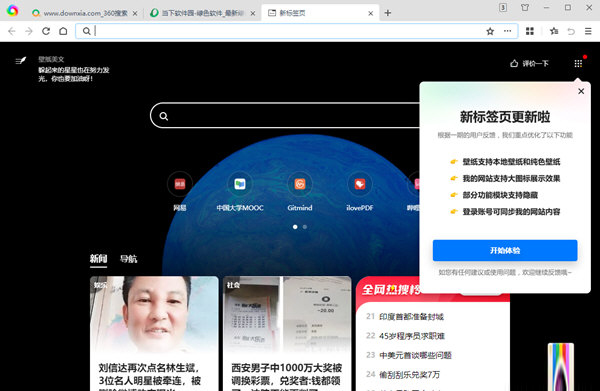The image size is (600, 391).
Task: Open the nine-dot apps grid on page
Action: (x=578, y=64)
